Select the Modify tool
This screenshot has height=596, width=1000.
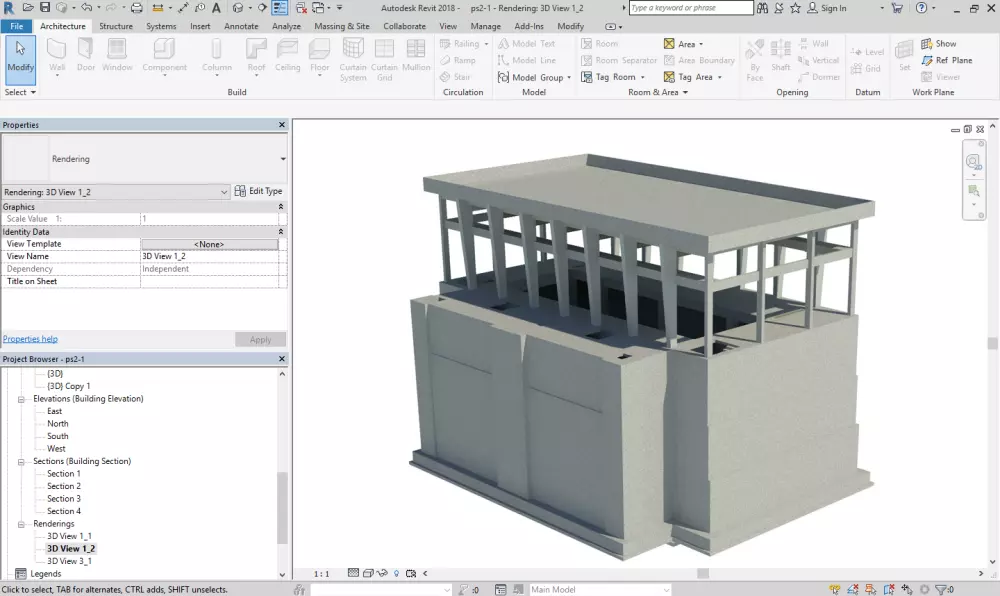20,59
